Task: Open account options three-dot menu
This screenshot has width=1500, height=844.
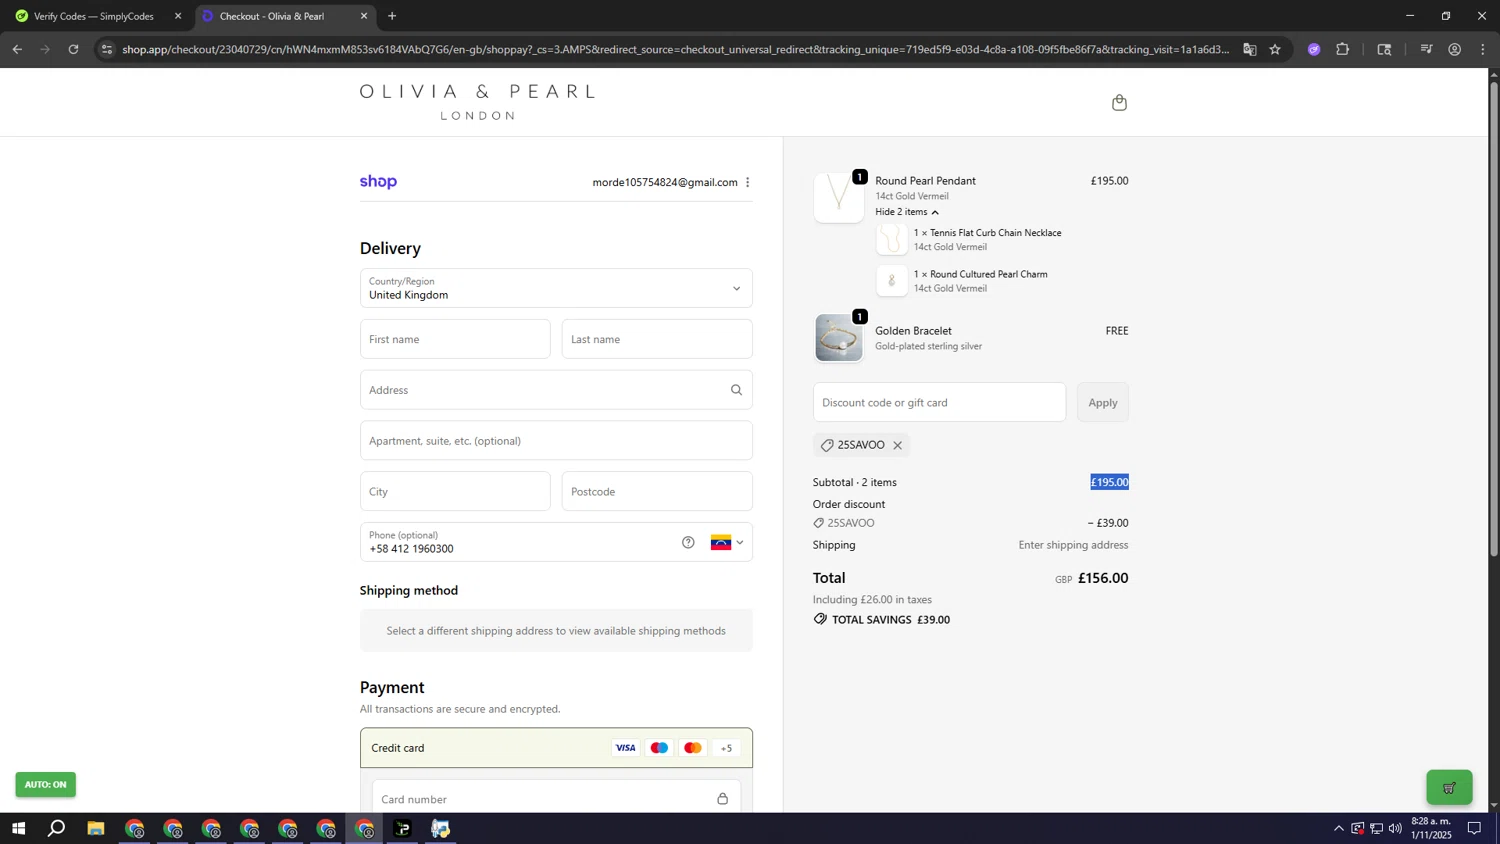Action: pyautogui.click(x=748, y=182)
